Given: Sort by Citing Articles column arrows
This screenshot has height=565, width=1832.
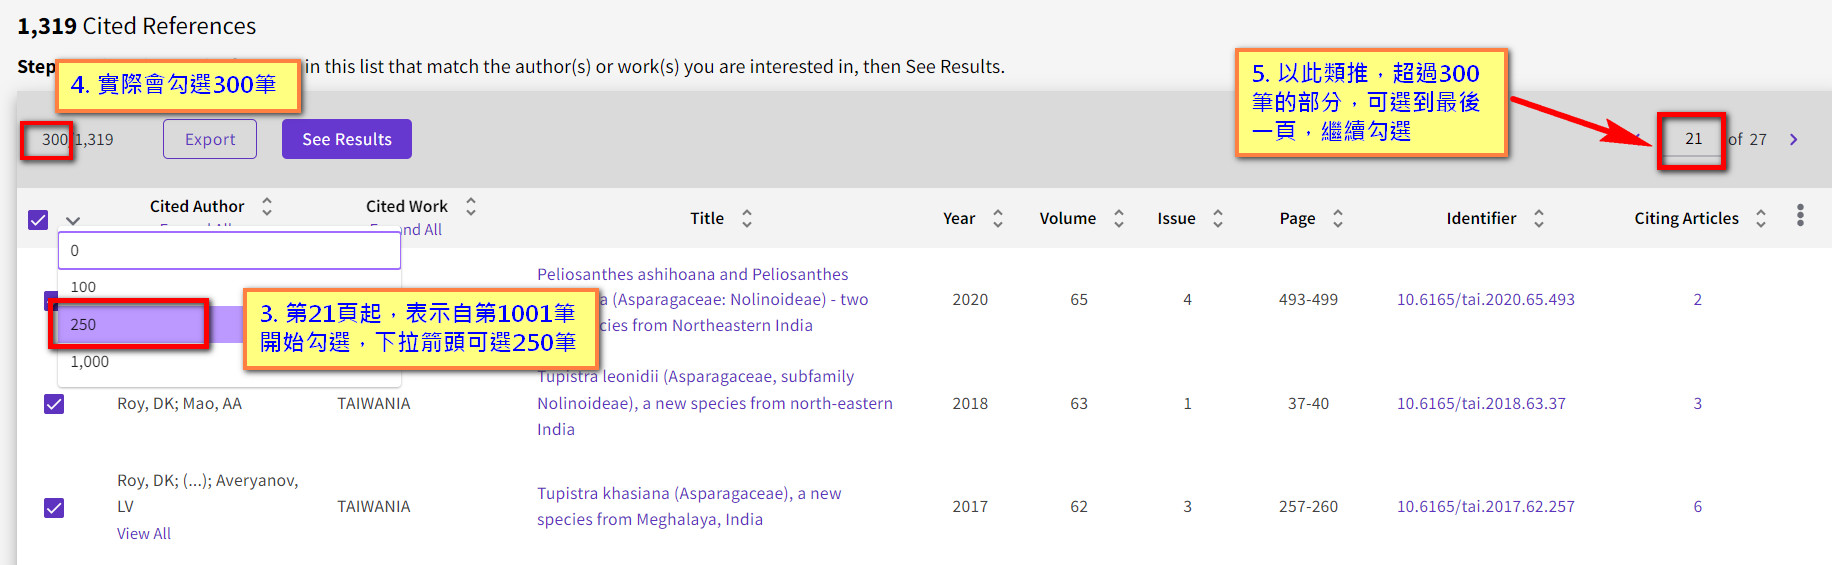Looking at the screenshot, I should tap(1760, 218).
